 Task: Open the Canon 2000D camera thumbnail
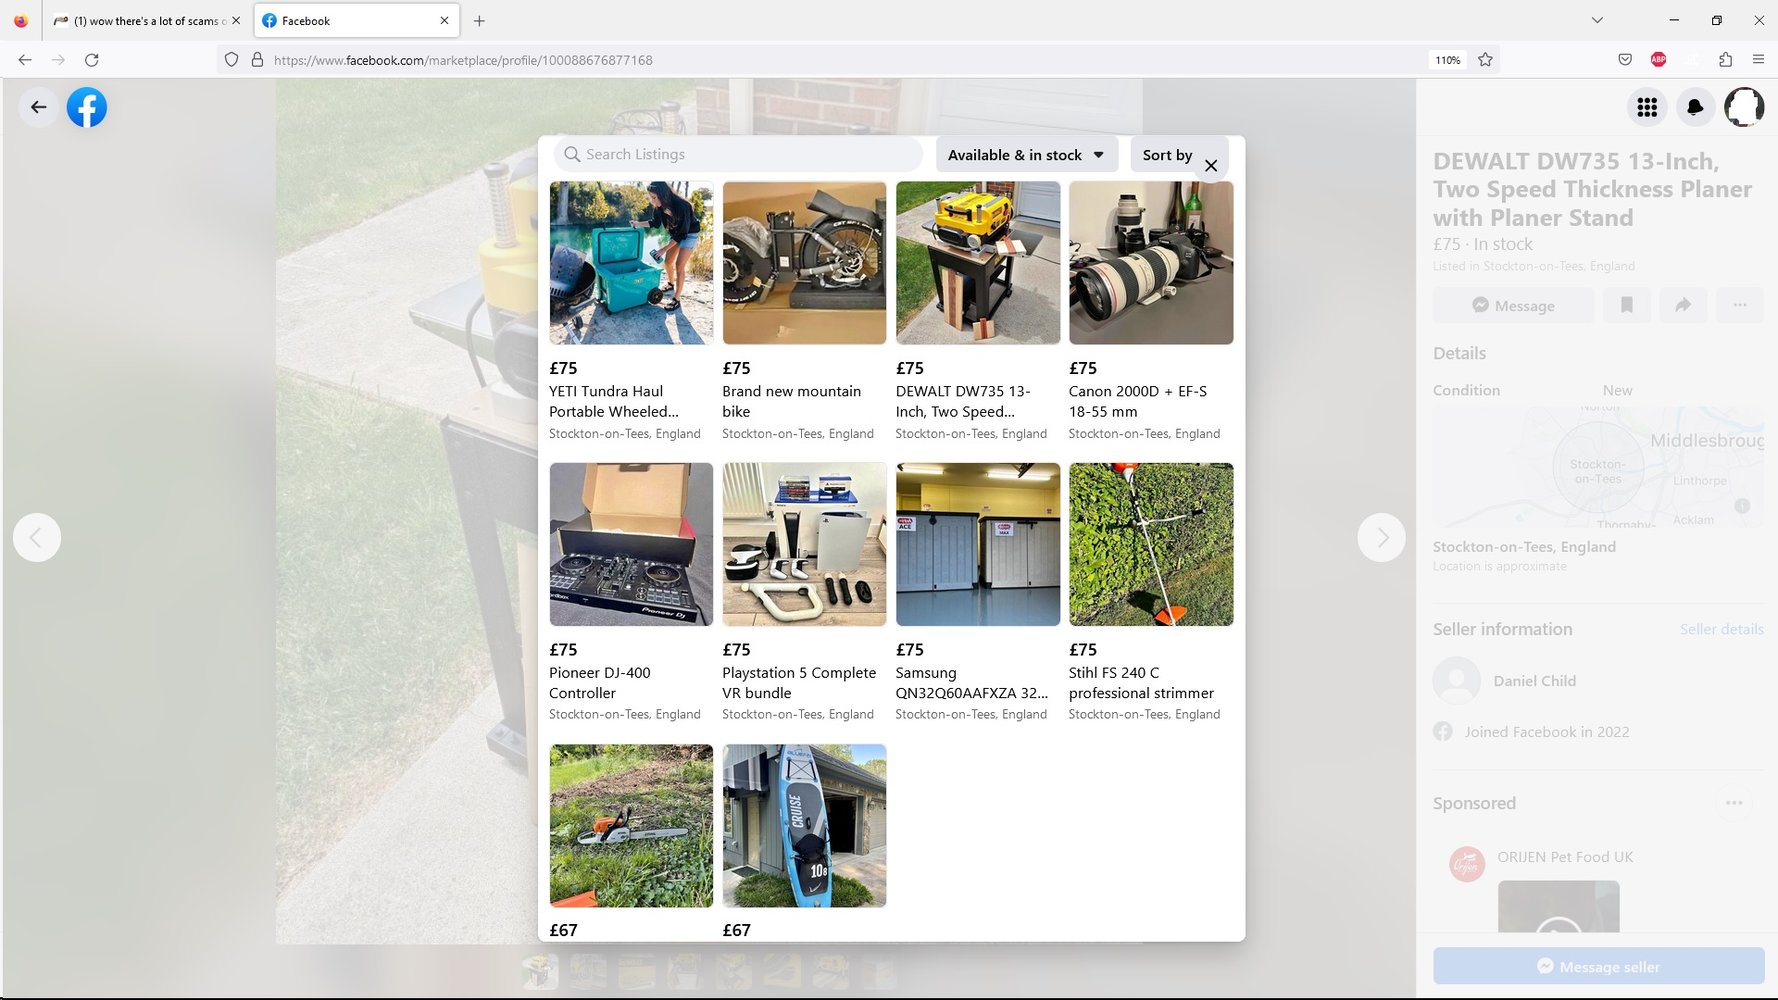[1151, 263]
